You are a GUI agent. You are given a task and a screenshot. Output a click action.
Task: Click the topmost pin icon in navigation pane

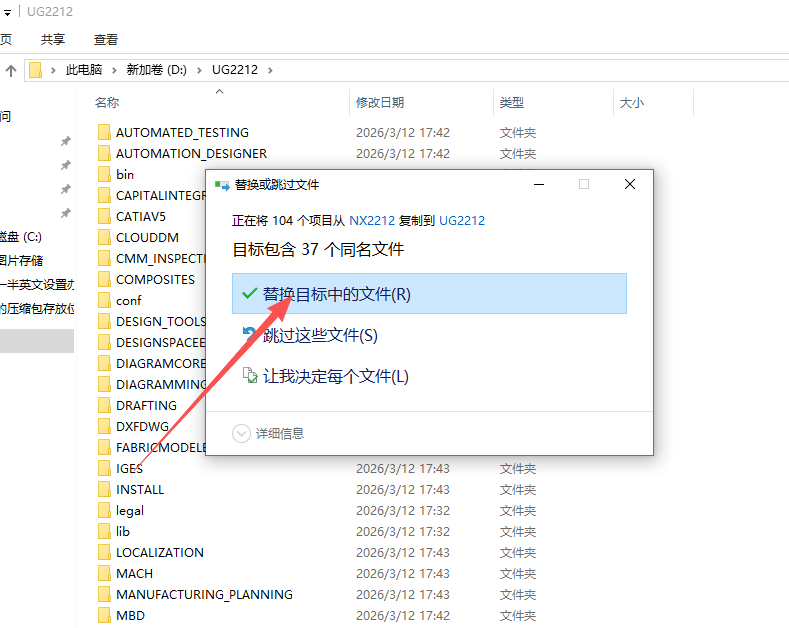65,141
